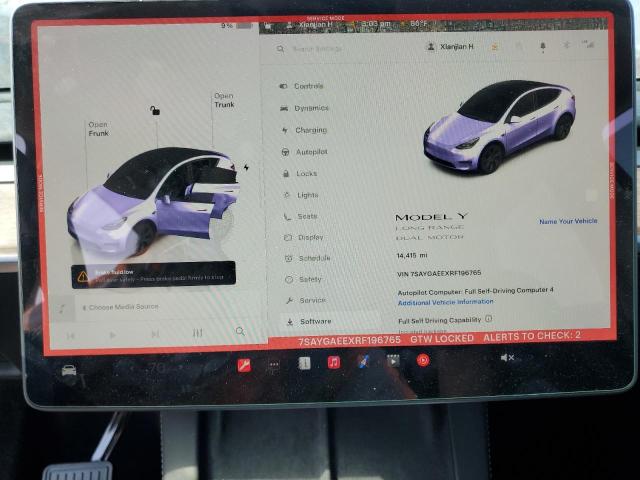Screen dimensions: 640x480
Task: Tap Open Trunk on the car view
Action: (224, 100)
